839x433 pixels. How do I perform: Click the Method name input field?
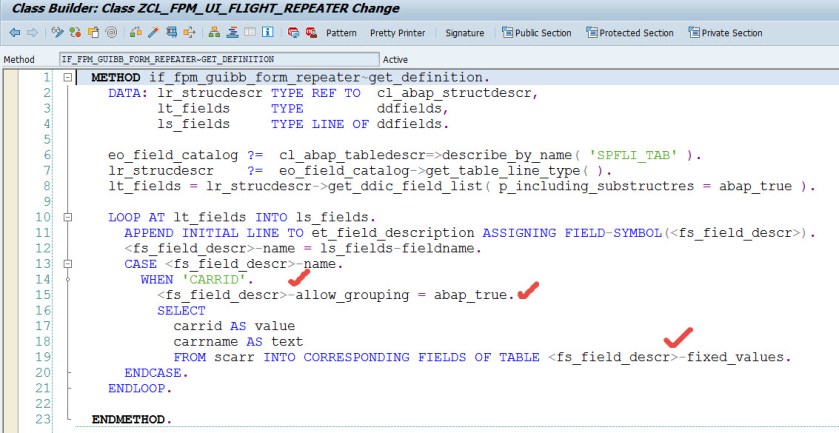tap(218, 59)
